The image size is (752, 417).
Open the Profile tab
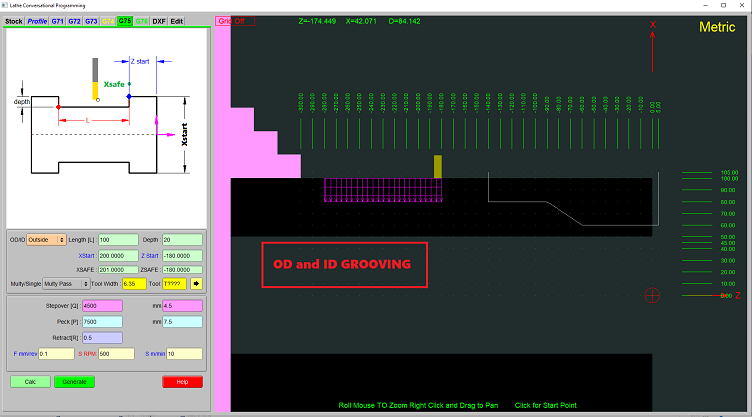tap(37, 20)
